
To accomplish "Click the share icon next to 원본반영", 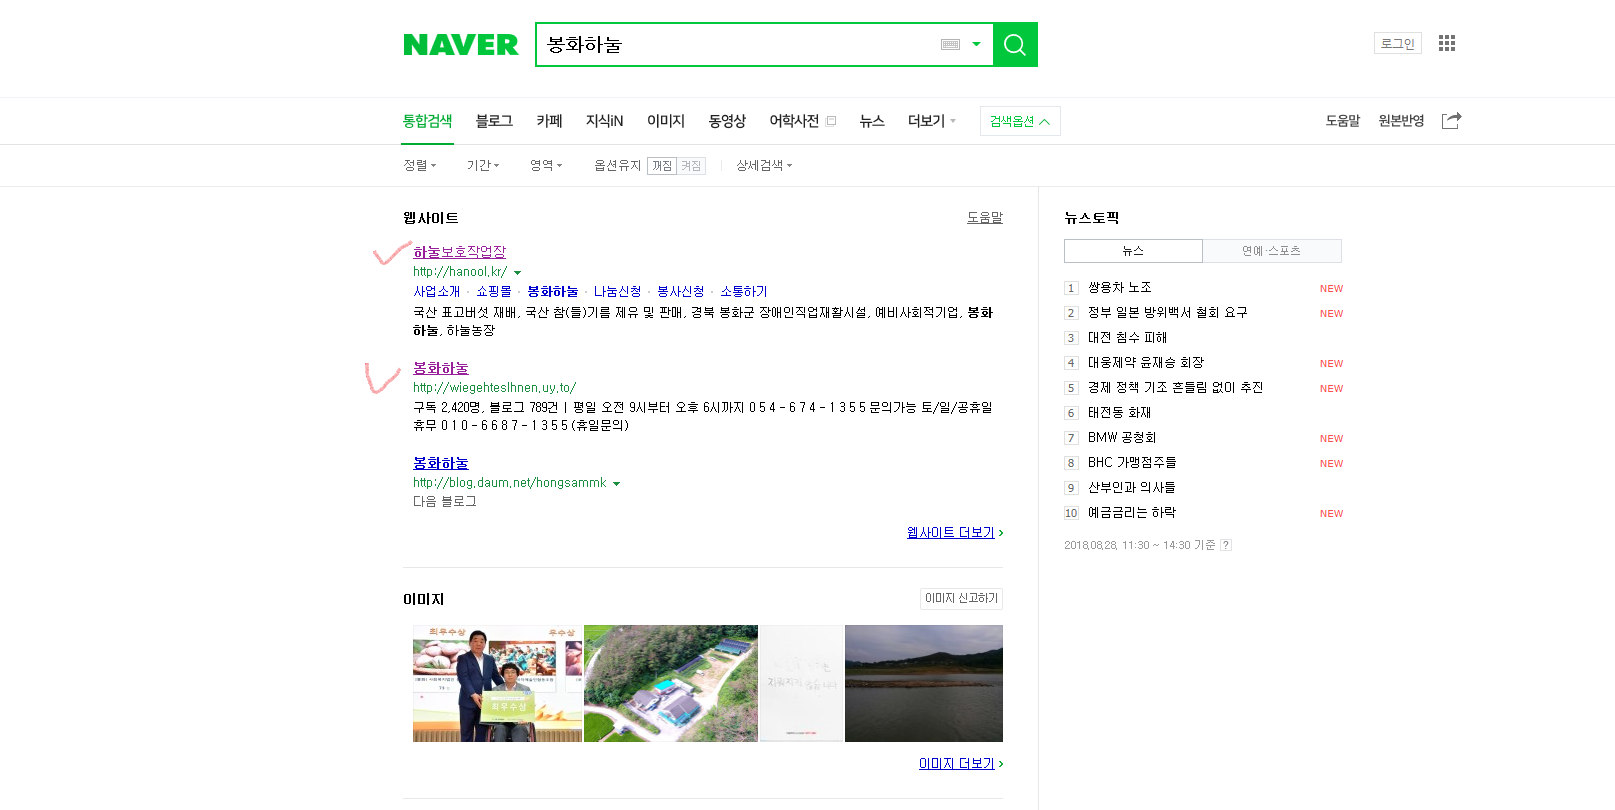I will click(x=1451, y=121).
